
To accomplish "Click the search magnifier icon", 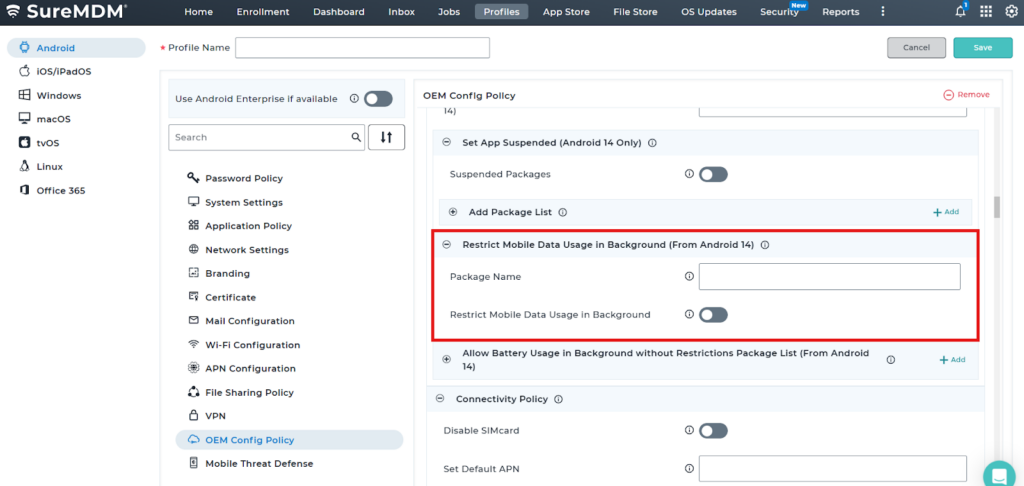I will click(355, 137).
